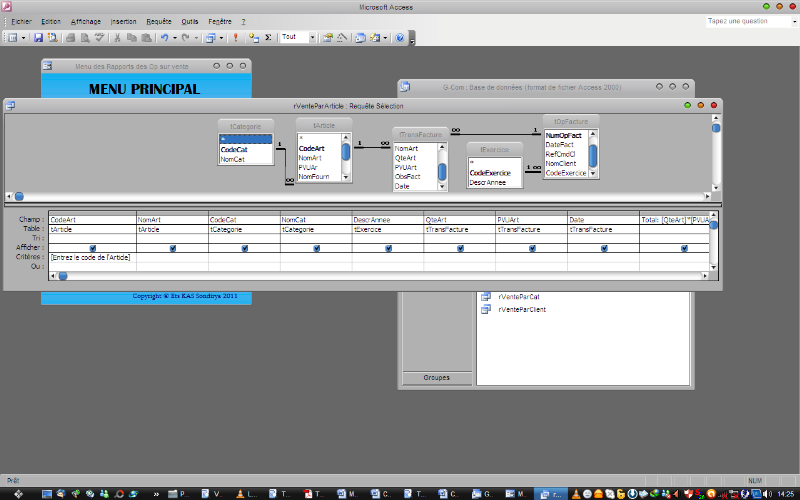Open the 'Tout' top values dropdown
This screenshot has width=800, height=500.
pos(312,38)
